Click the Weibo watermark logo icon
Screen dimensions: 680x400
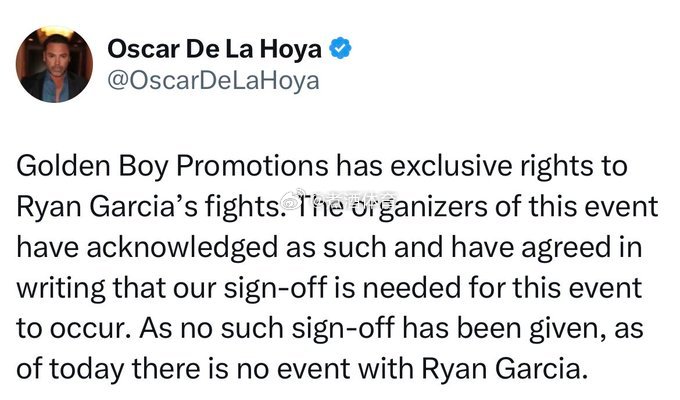click(293, 198)
